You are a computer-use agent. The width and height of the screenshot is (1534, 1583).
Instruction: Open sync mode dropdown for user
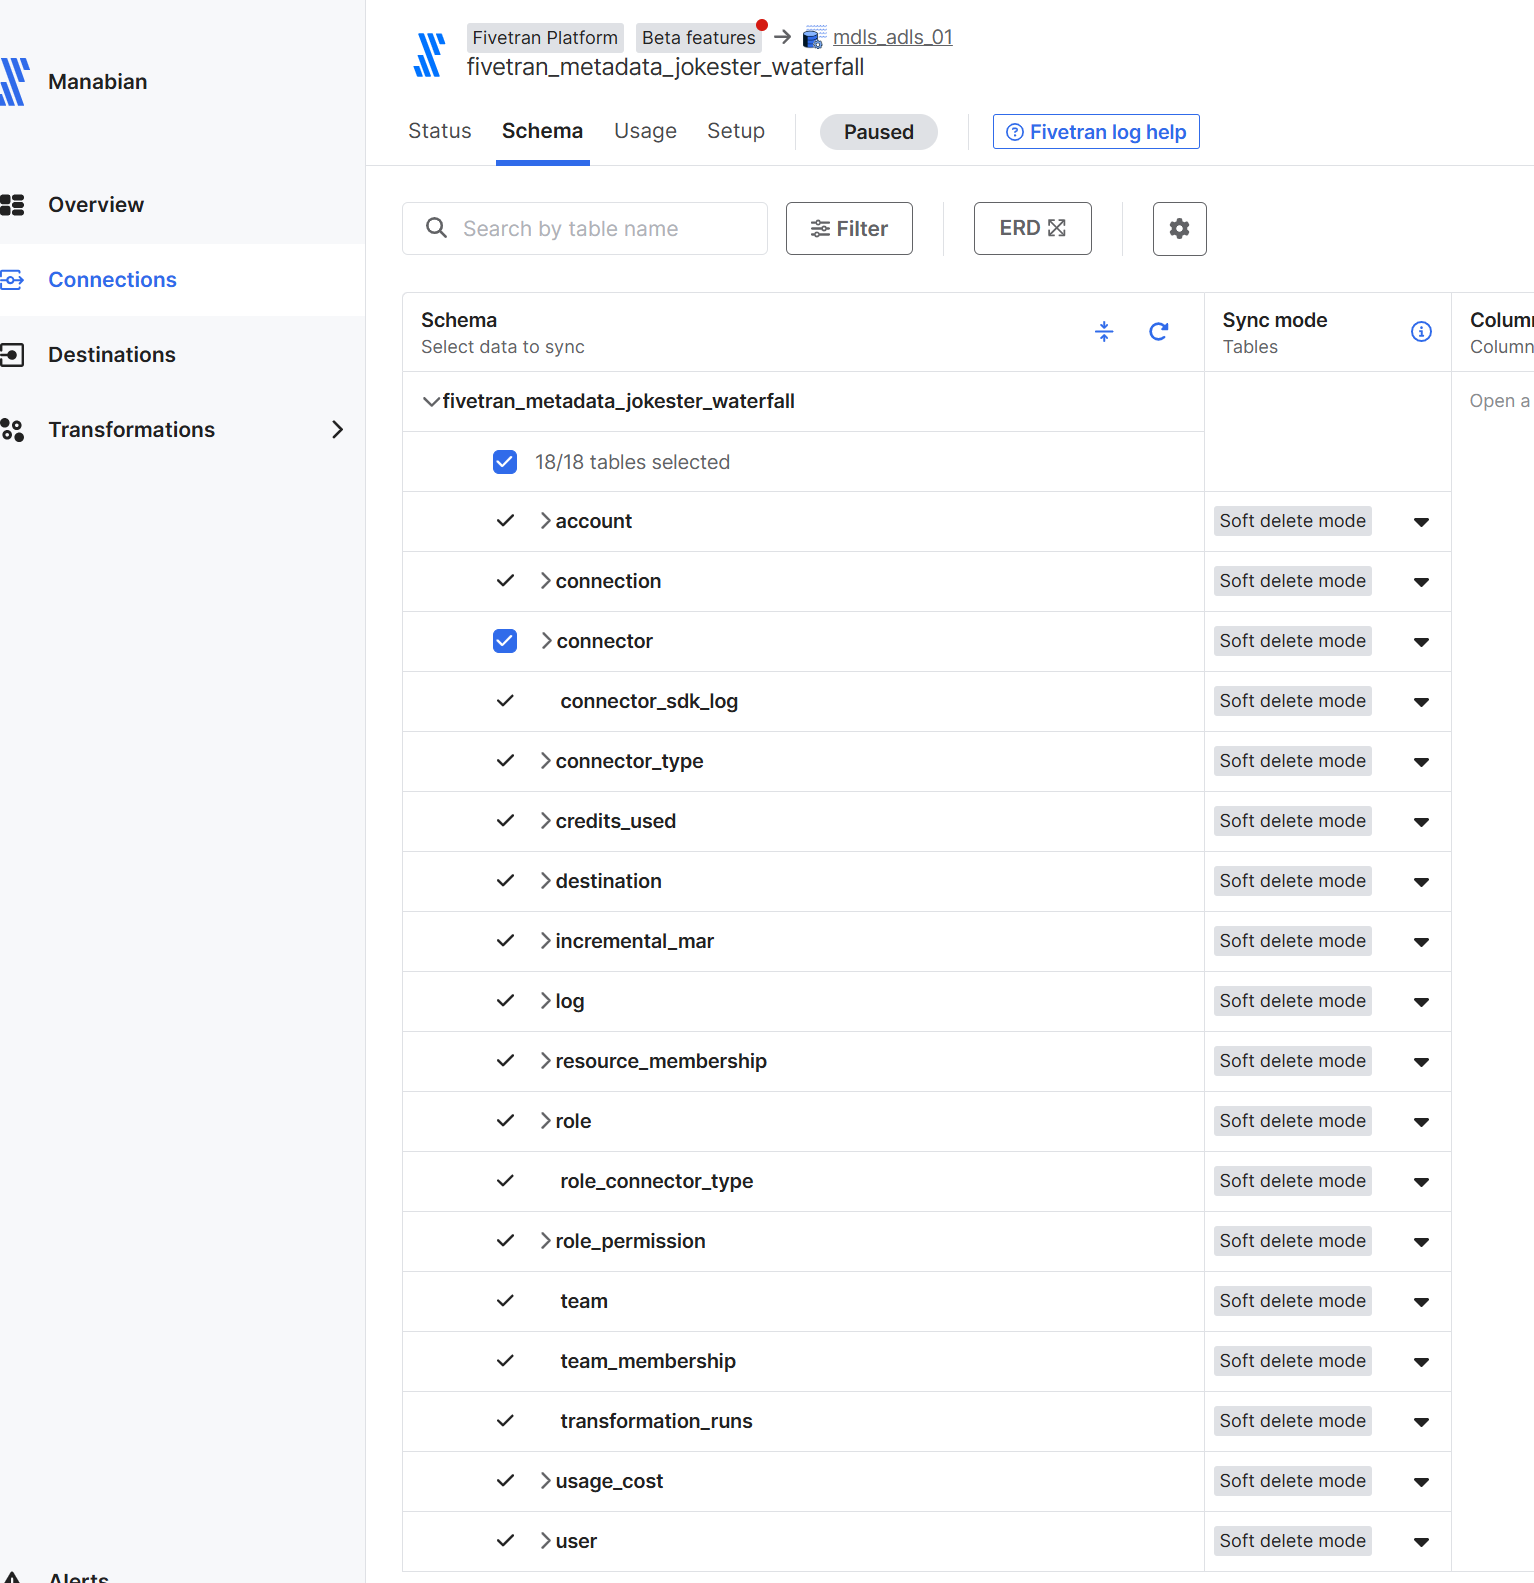pos(1421,1542)
